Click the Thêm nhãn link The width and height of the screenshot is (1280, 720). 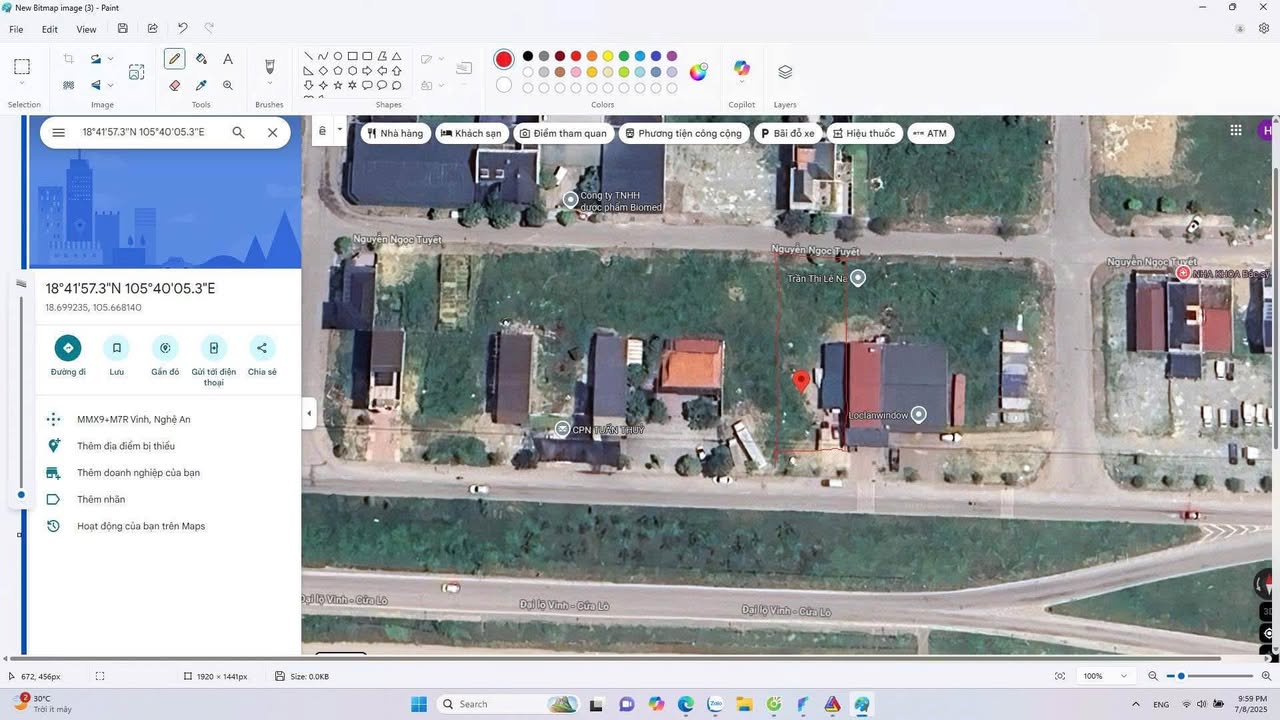(100, 499)
